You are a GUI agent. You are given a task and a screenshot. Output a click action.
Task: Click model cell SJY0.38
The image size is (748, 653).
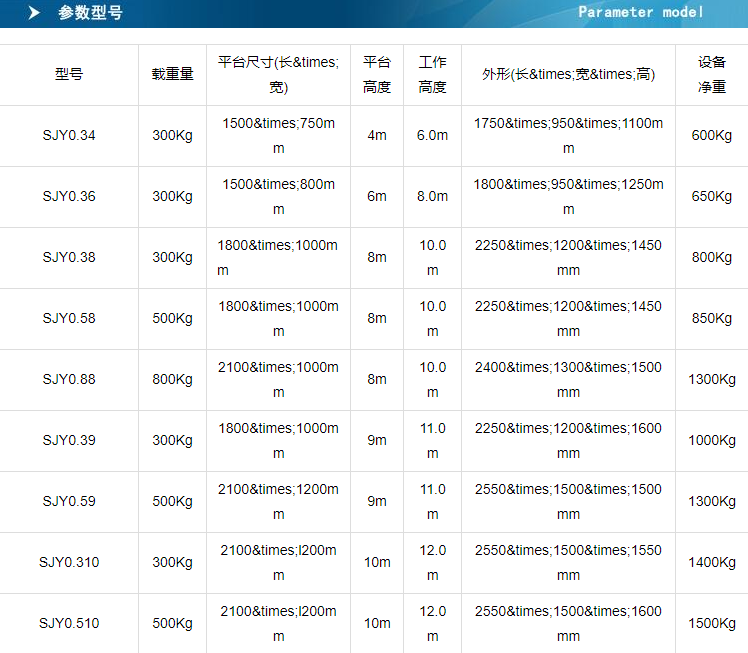click(x=69, y=258)
